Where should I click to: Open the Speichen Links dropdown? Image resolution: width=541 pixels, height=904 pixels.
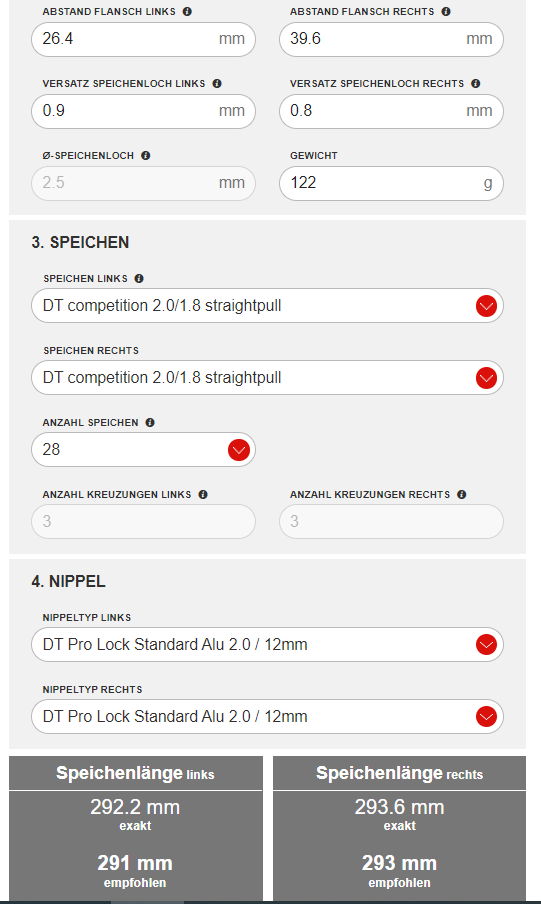click(267, 306)
